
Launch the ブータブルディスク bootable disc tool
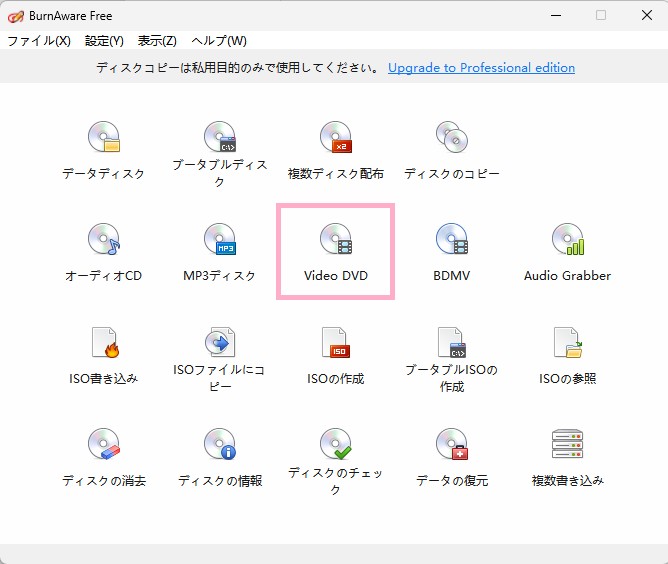219,153
